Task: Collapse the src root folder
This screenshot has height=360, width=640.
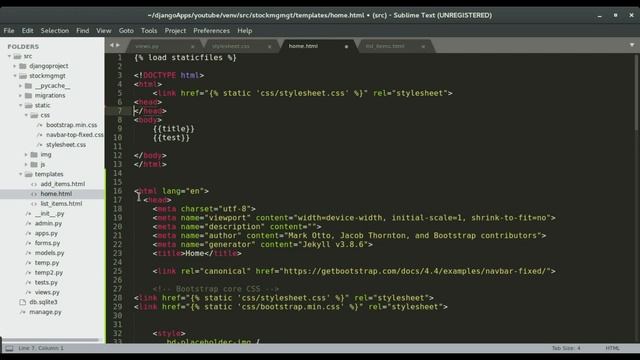Action: click(9, 56)
